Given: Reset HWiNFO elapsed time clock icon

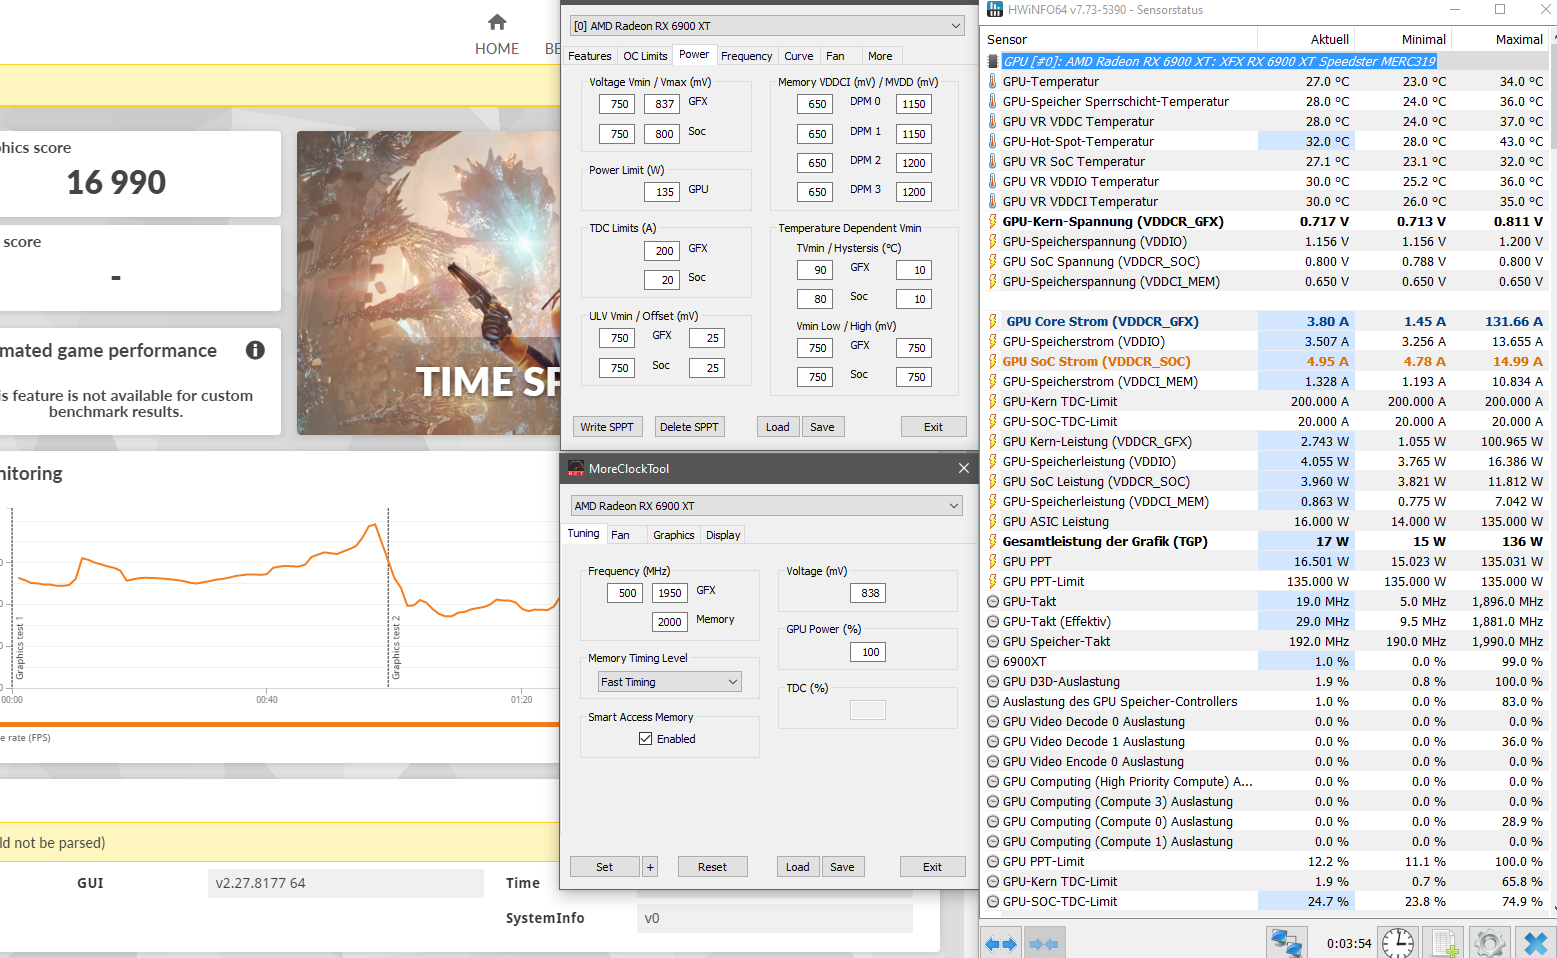Looking at the screenshot, I should [1398, 943].
